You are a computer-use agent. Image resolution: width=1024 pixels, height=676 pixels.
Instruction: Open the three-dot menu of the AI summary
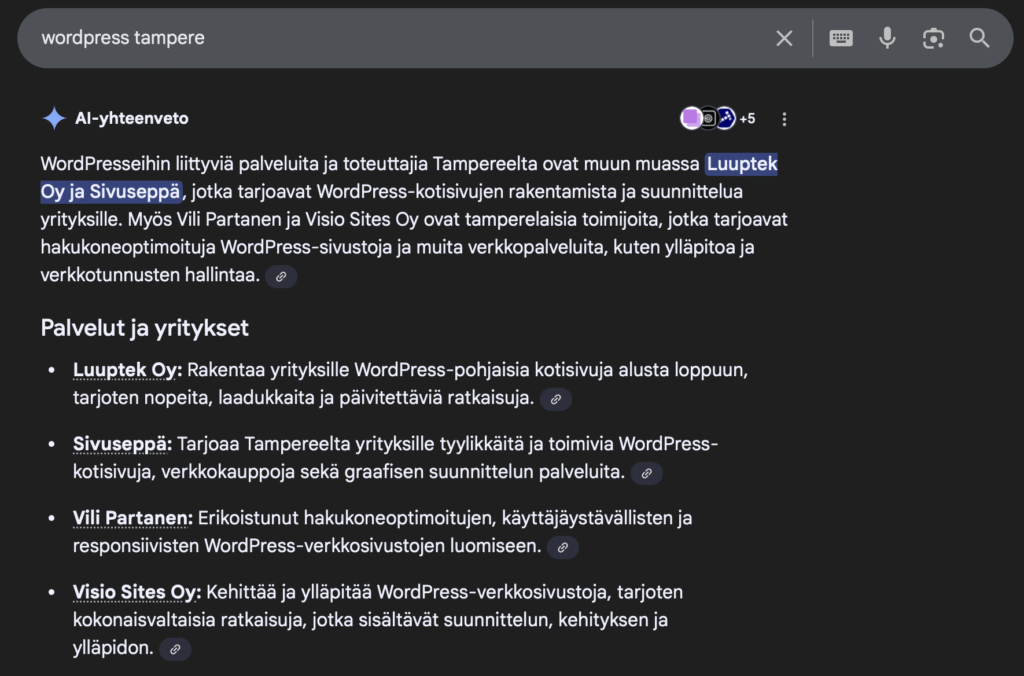(x=784, y=119)
